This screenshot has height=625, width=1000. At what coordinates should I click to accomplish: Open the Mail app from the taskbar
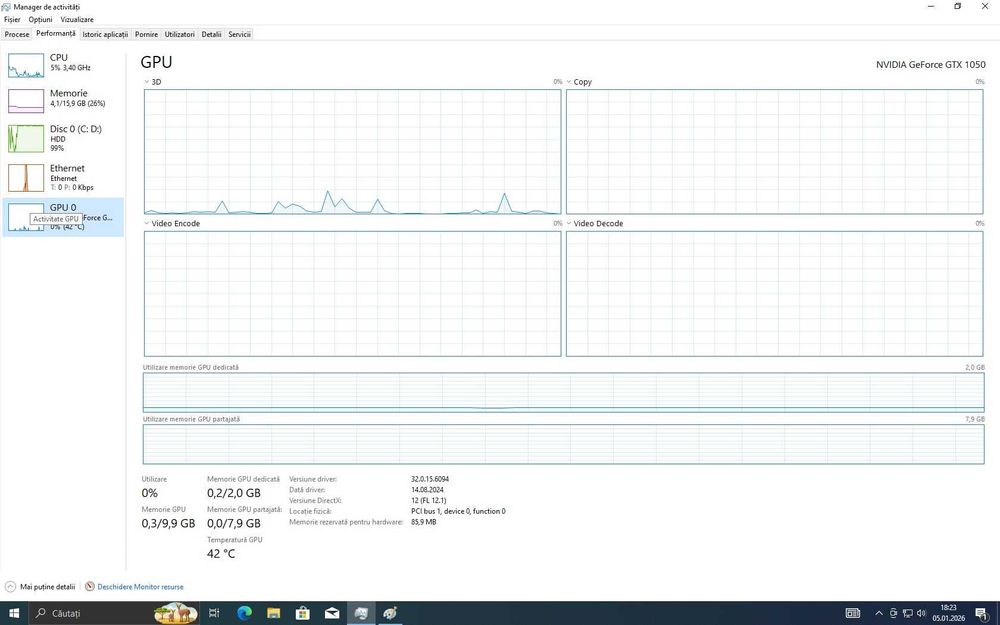tap(332, 613)
